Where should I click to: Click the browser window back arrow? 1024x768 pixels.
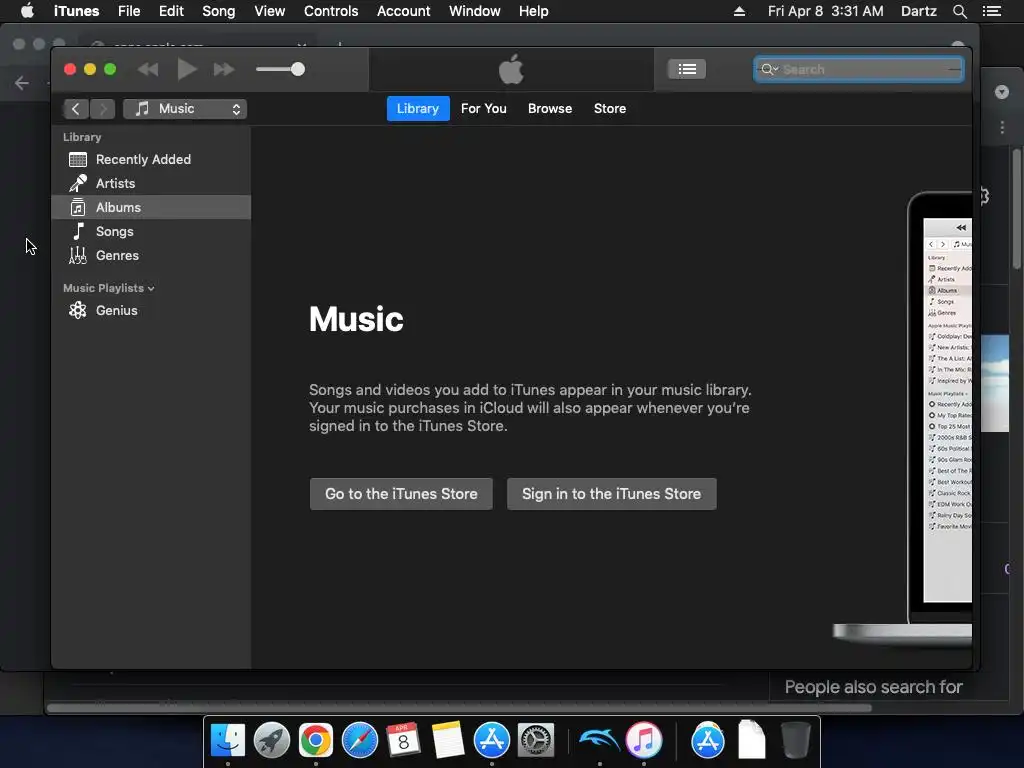(22, 83)
